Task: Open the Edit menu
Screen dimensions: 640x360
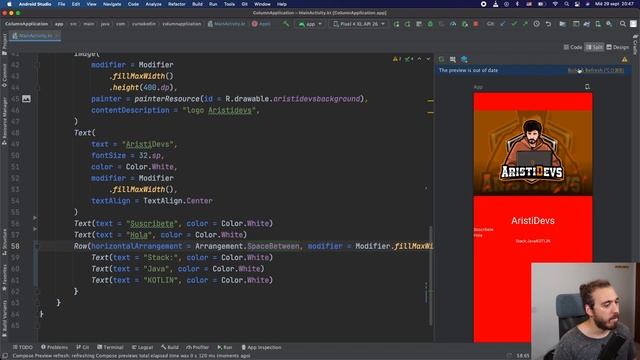Action: [76, 4]
